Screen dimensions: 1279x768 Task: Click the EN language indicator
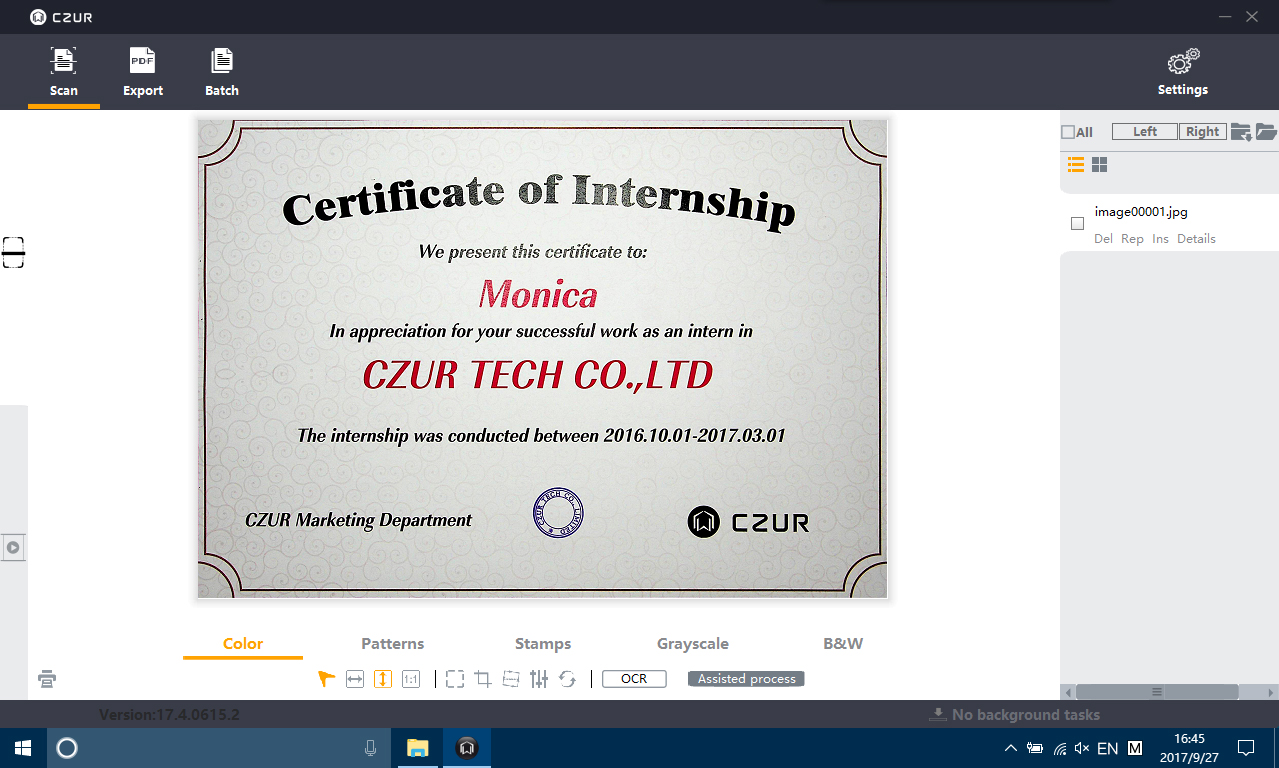[1108, 748]
